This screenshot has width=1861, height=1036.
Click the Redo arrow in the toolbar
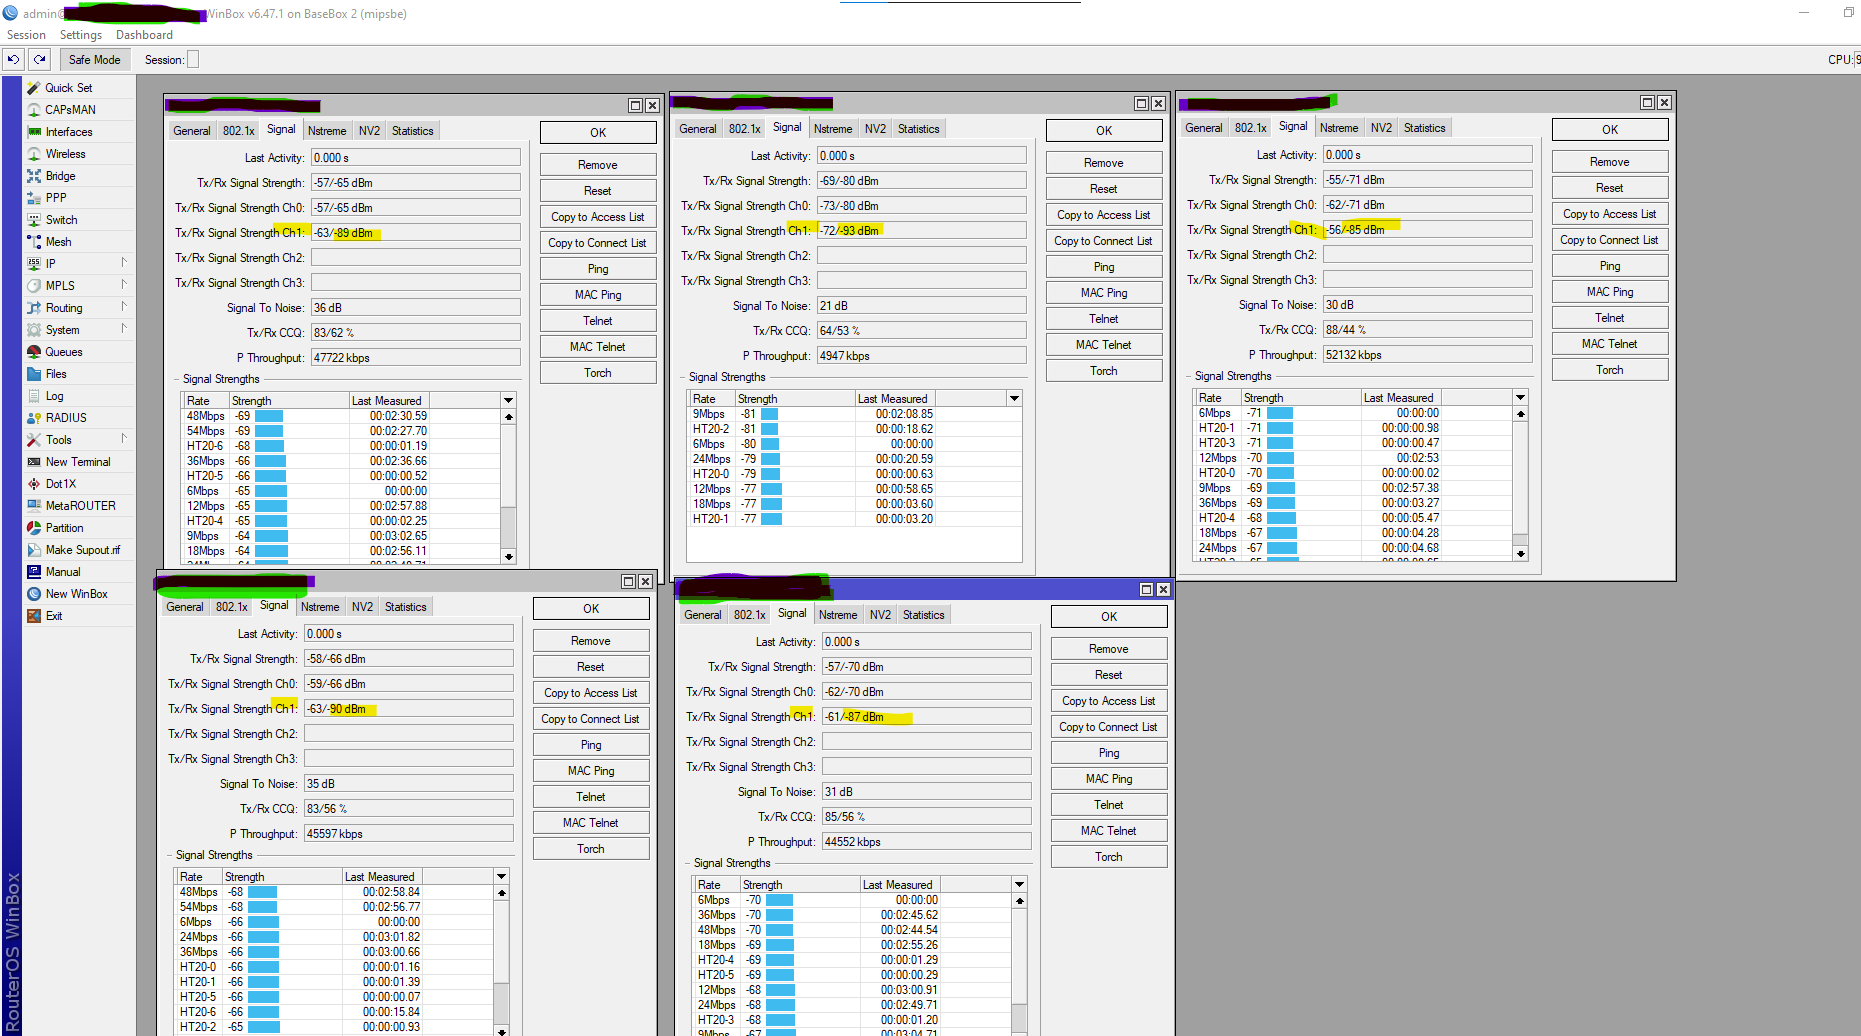(39, 59)
